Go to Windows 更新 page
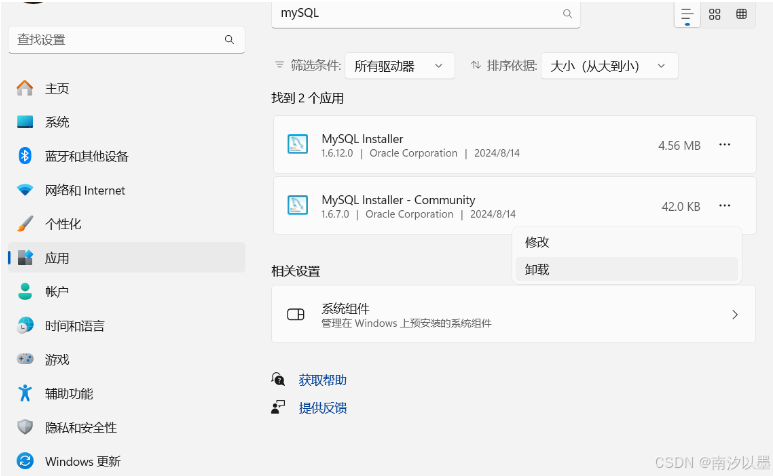 tap(82, 461)
